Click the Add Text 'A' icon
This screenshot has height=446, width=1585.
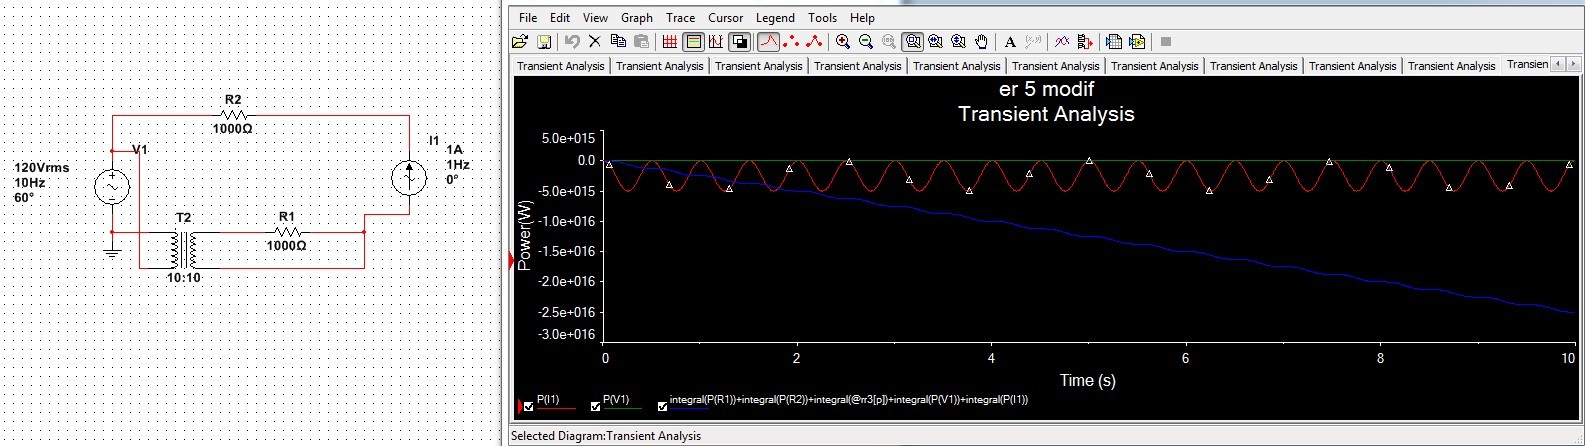click(x=1010, y=41)
